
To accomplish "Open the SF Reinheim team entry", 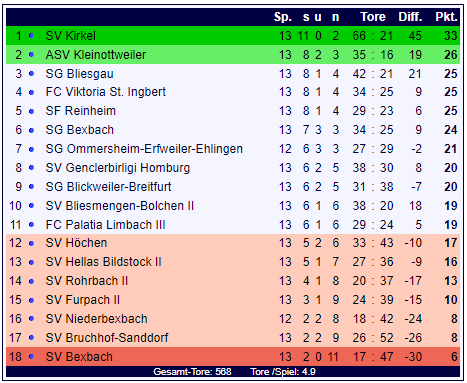I will click(81, 111).
